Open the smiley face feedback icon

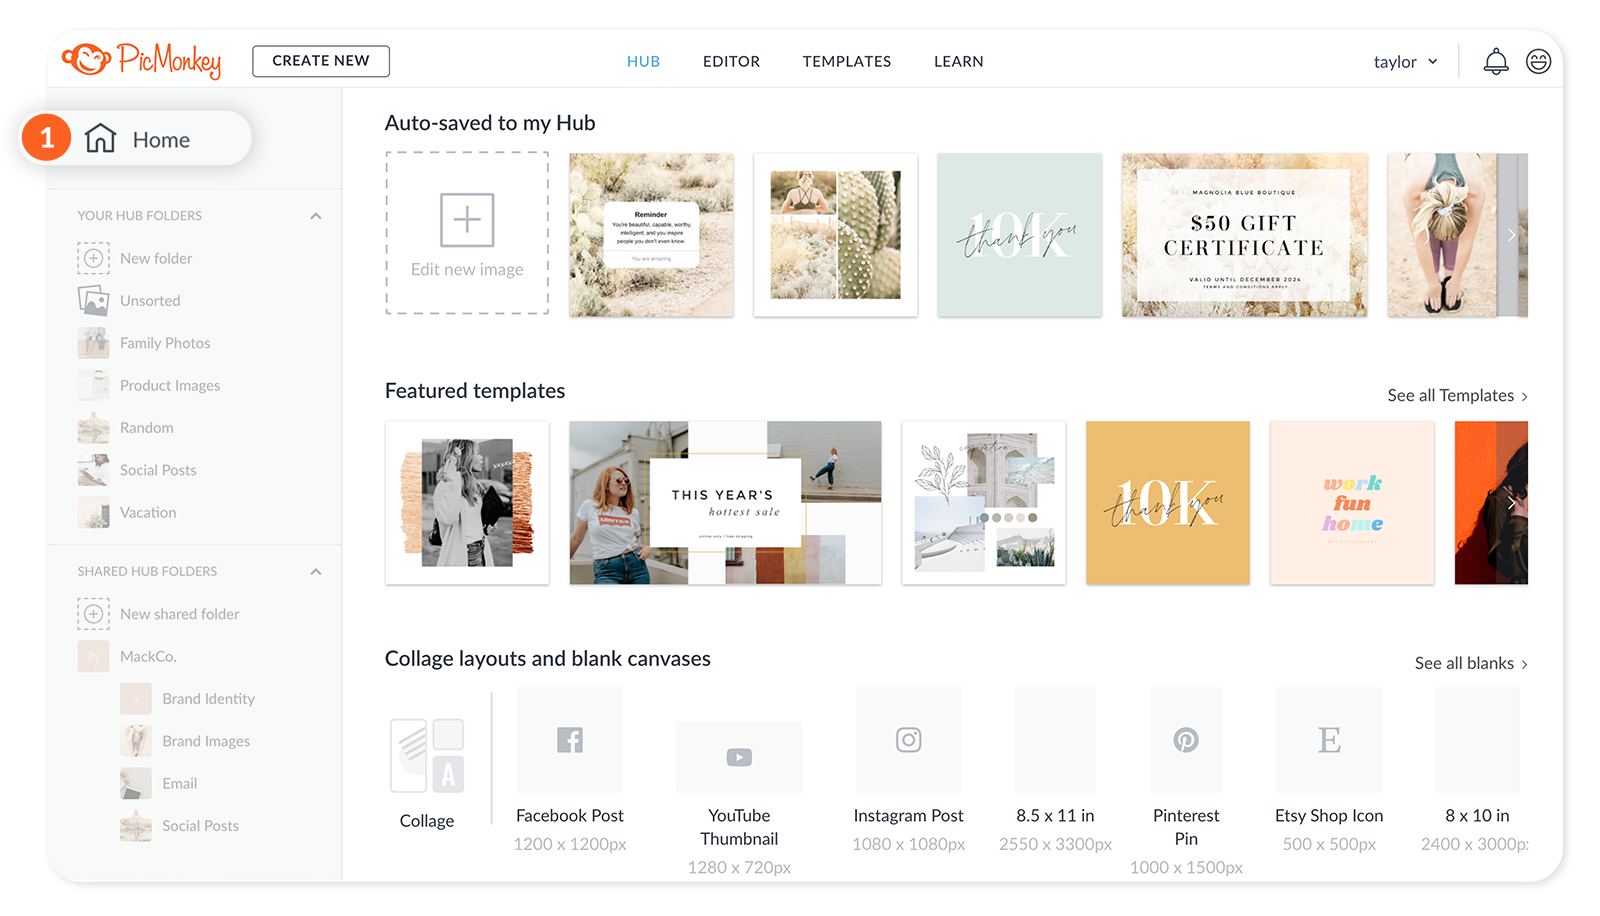(x=1538, y=62)
